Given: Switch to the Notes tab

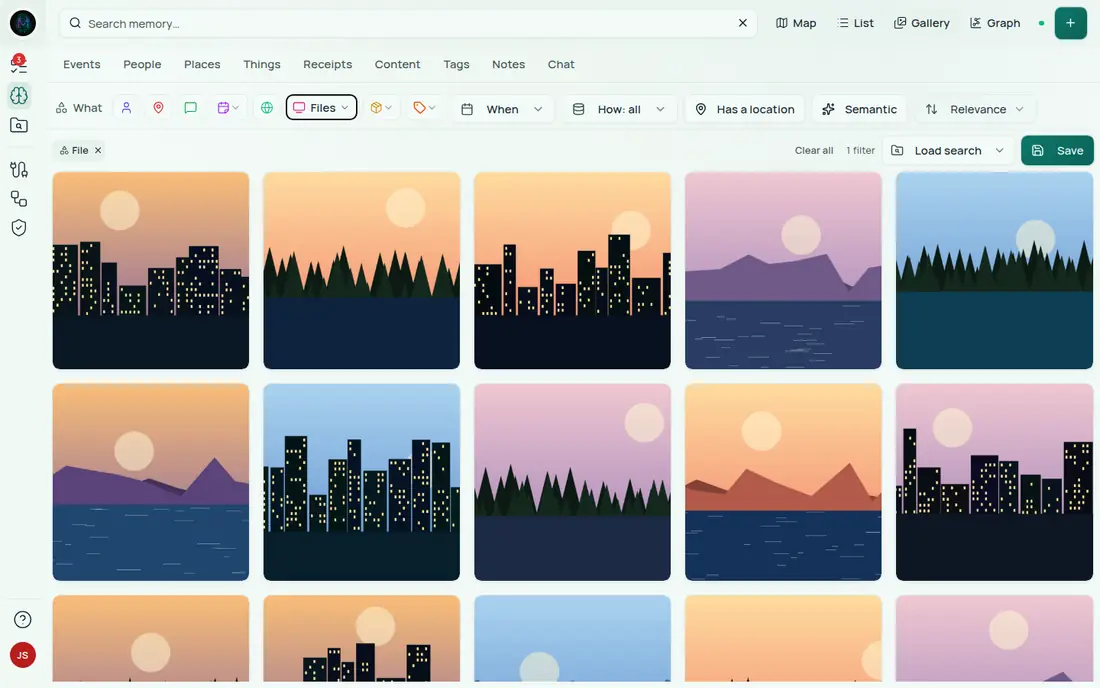Looking at the screenshot, I should 509,64.
